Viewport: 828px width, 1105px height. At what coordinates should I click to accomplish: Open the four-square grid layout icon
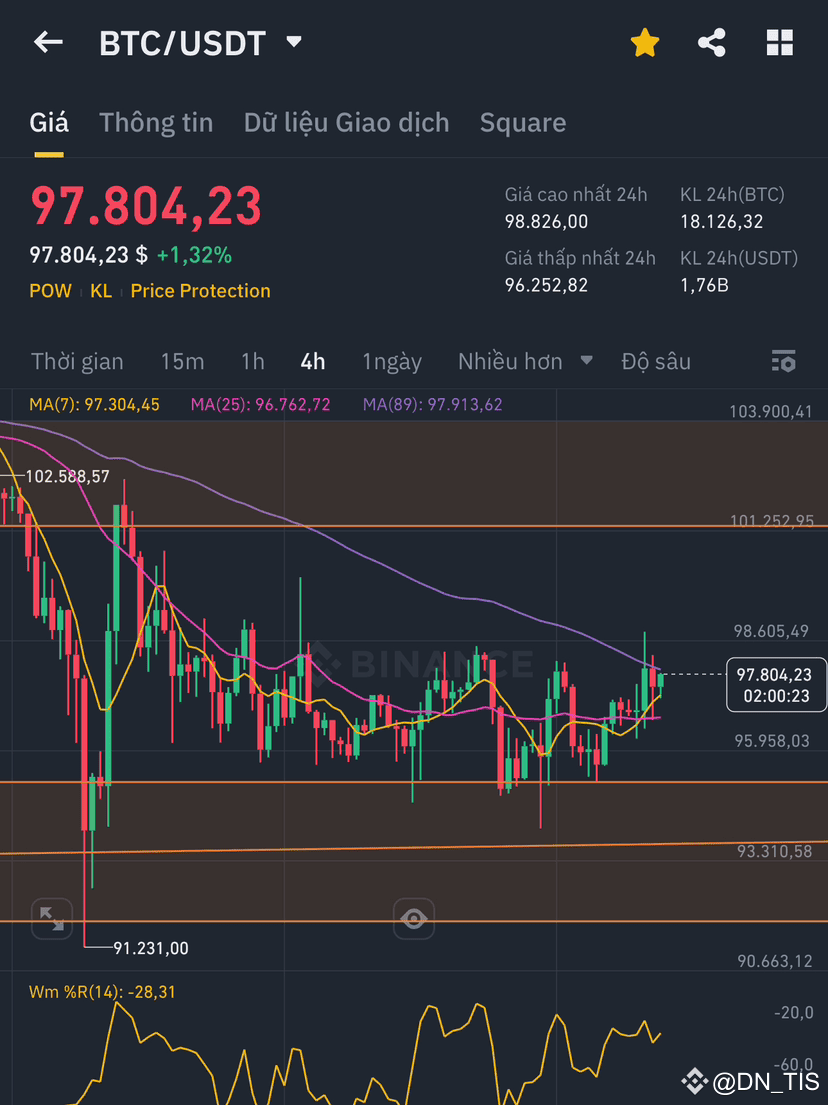(779, 43)
